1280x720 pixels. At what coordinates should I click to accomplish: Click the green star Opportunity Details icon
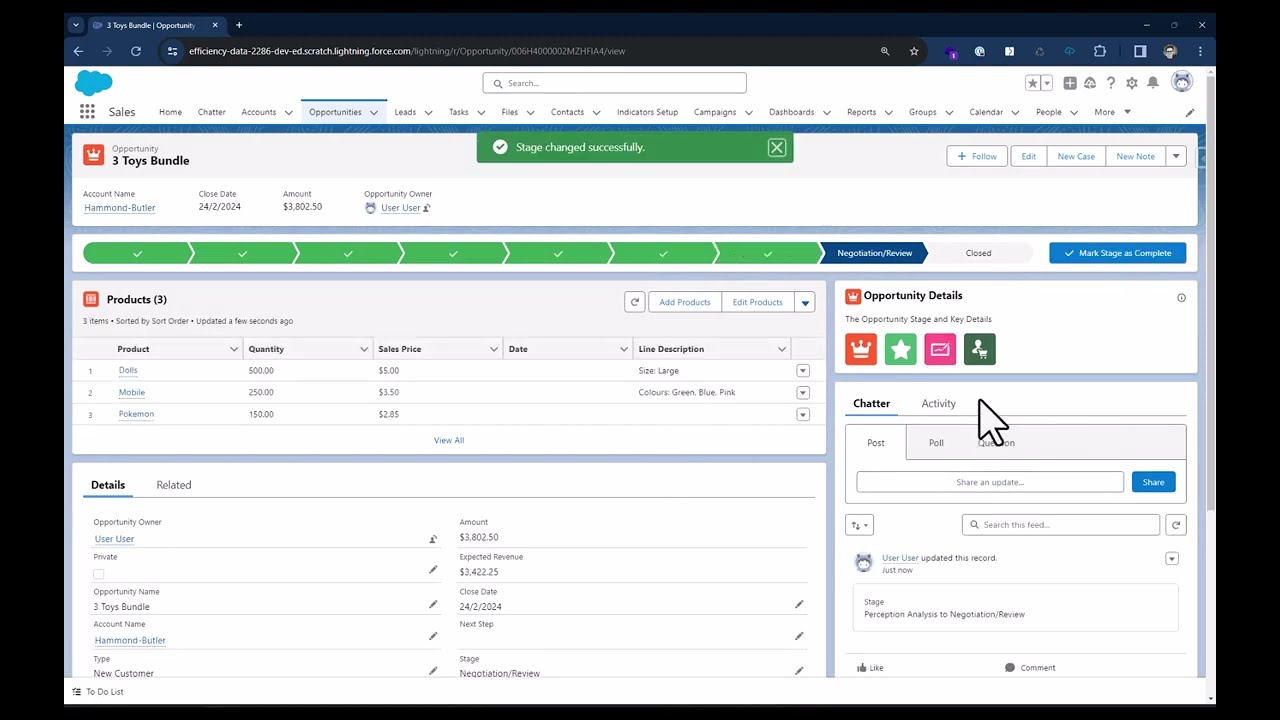tap(901, 349)
